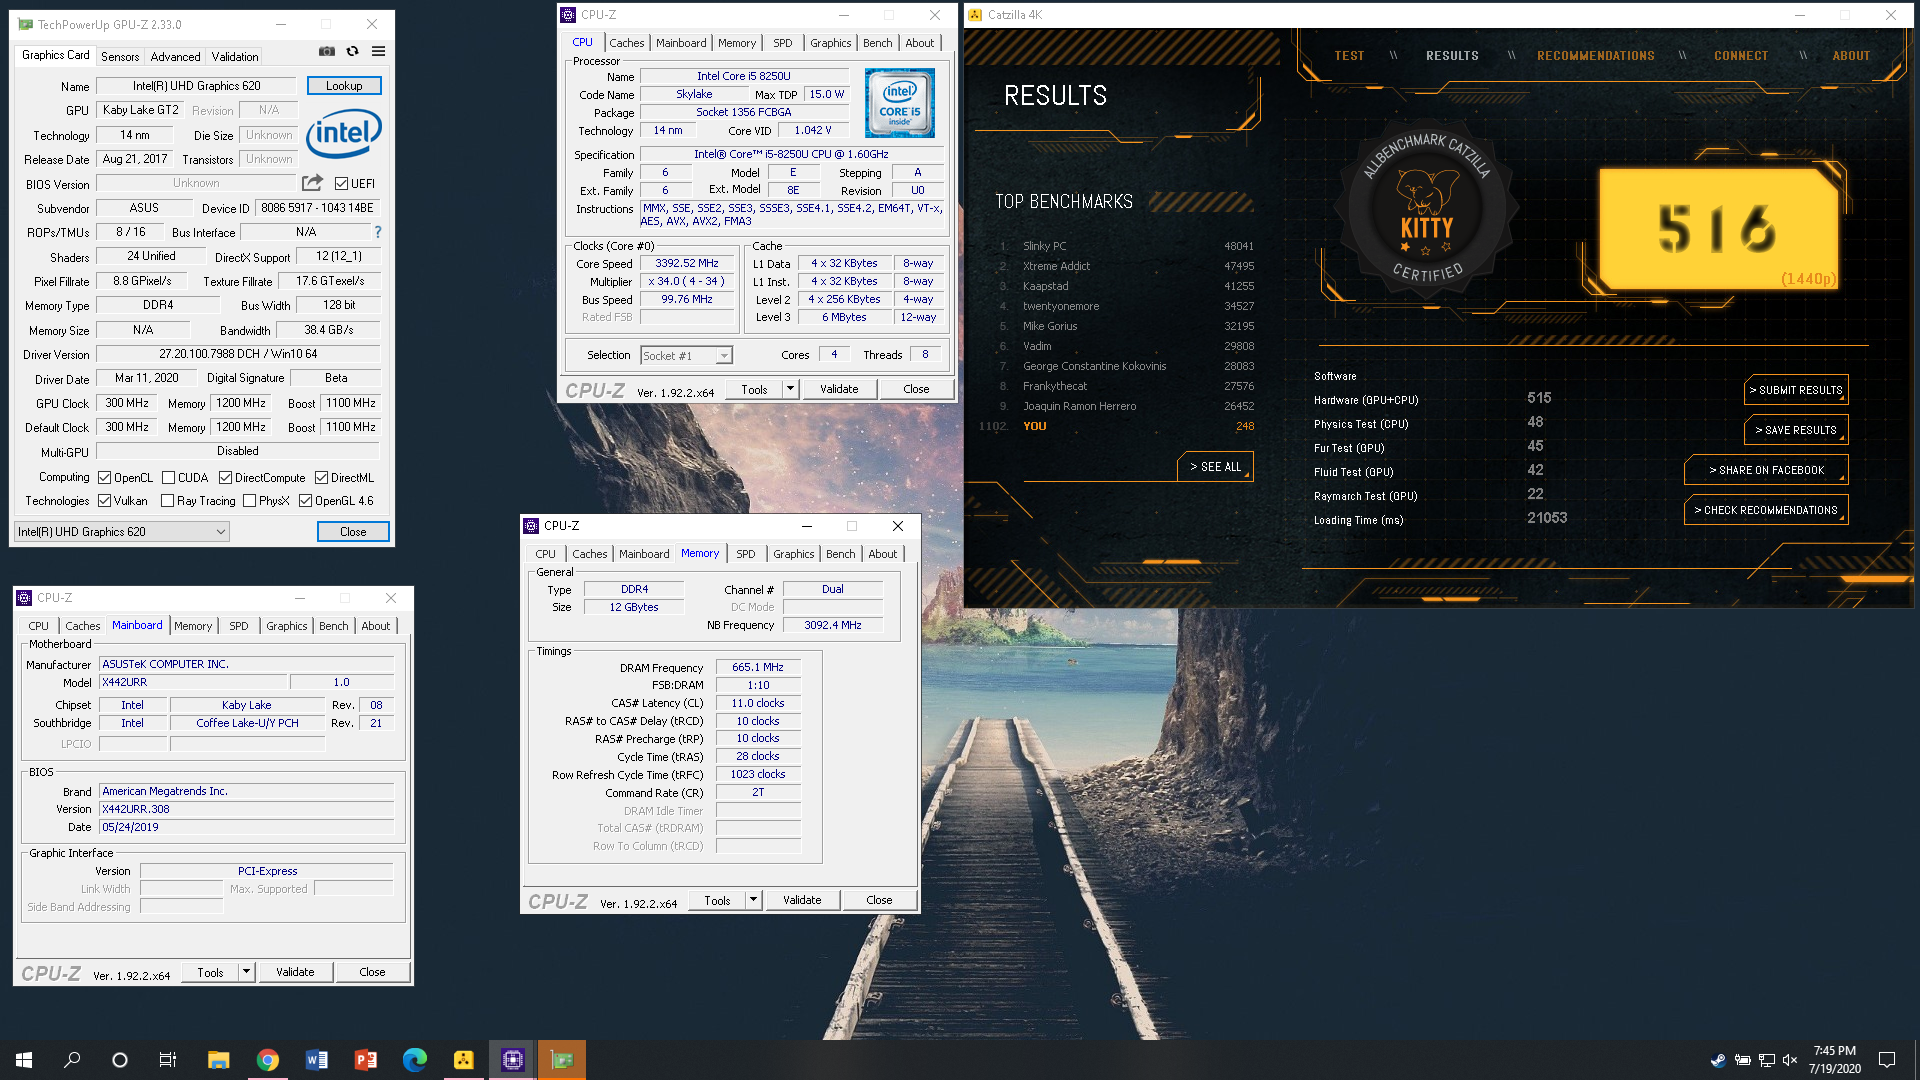Toggle the UEFI checkbox in GPU-Z

tap(341, 184)
